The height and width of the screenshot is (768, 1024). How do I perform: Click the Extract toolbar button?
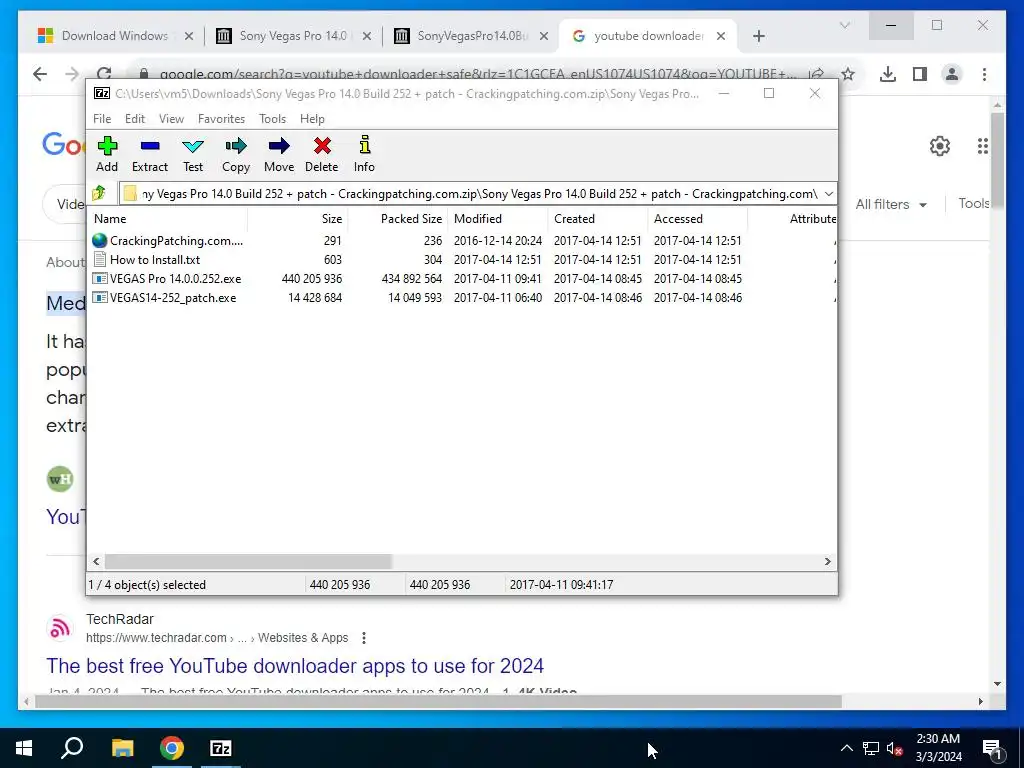(150, 154)
